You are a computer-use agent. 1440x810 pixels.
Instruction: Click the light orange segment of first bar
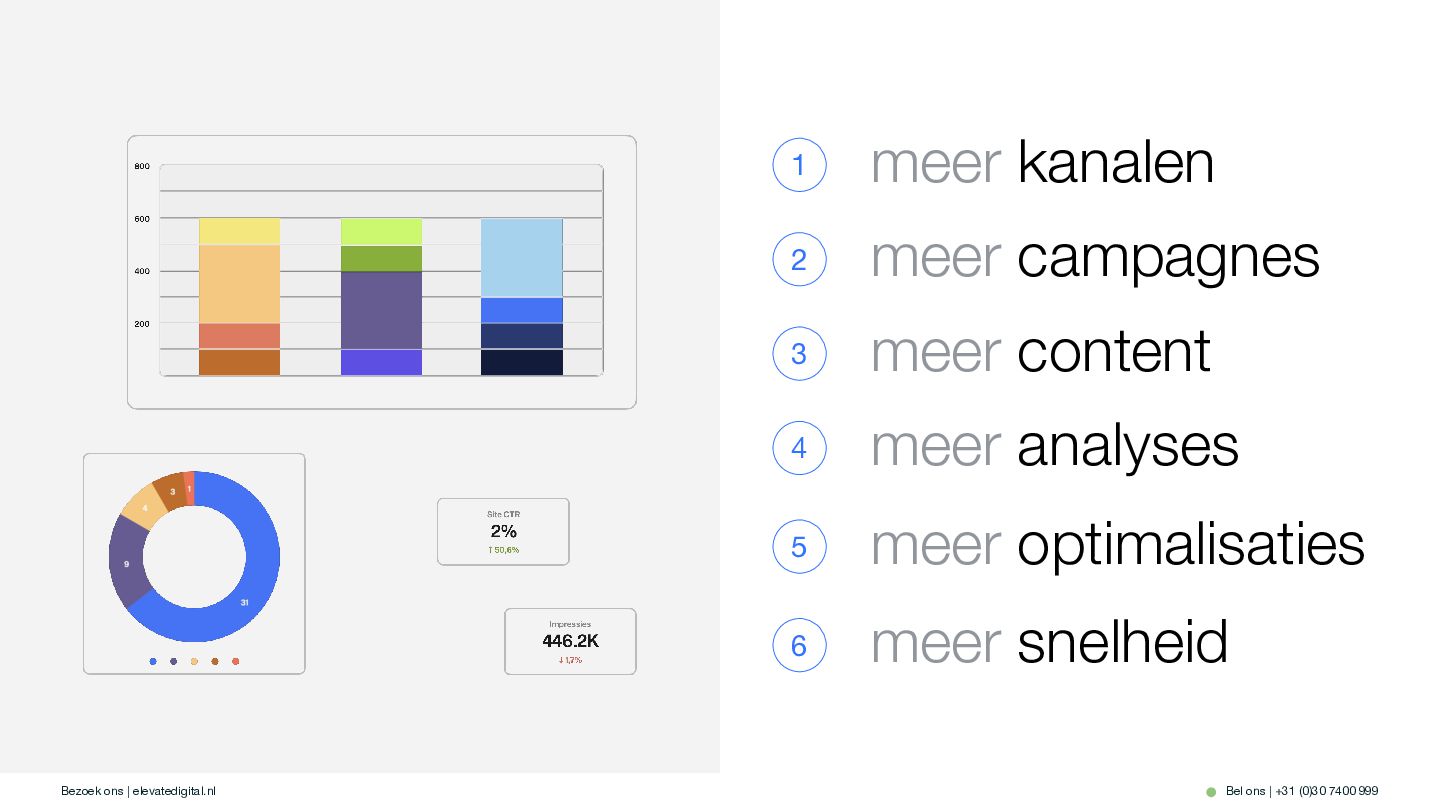[x=239, y=283]
